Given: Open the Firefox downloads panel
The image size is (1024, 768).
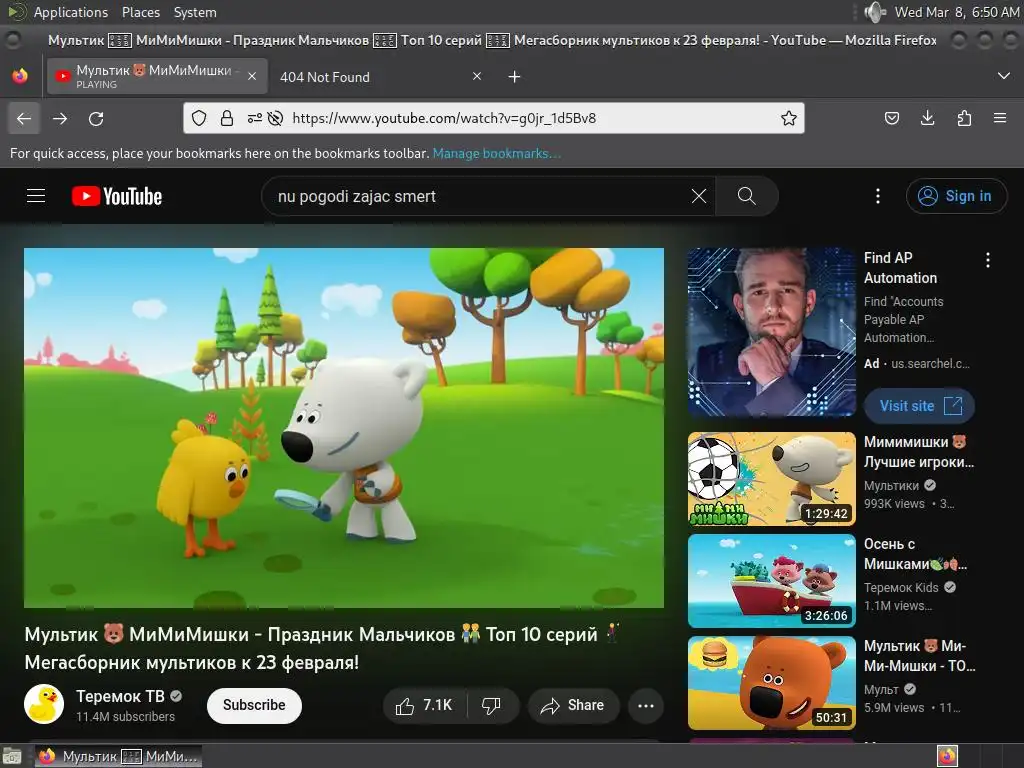Looking at the screenshot, I should tap(927, 118).
